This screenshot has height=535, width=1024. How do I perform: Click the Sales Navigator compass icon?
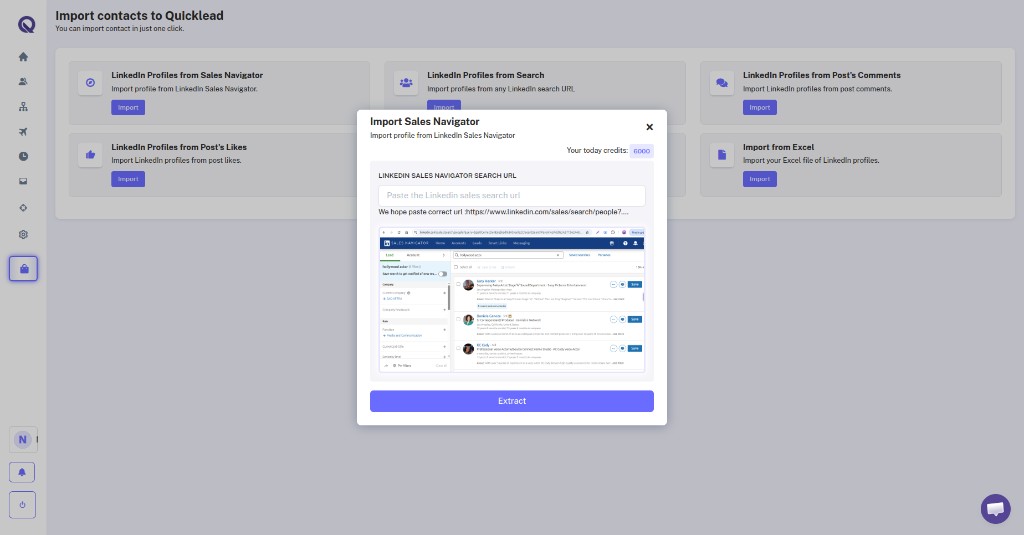pyautogui.click(x=90, y=83)
